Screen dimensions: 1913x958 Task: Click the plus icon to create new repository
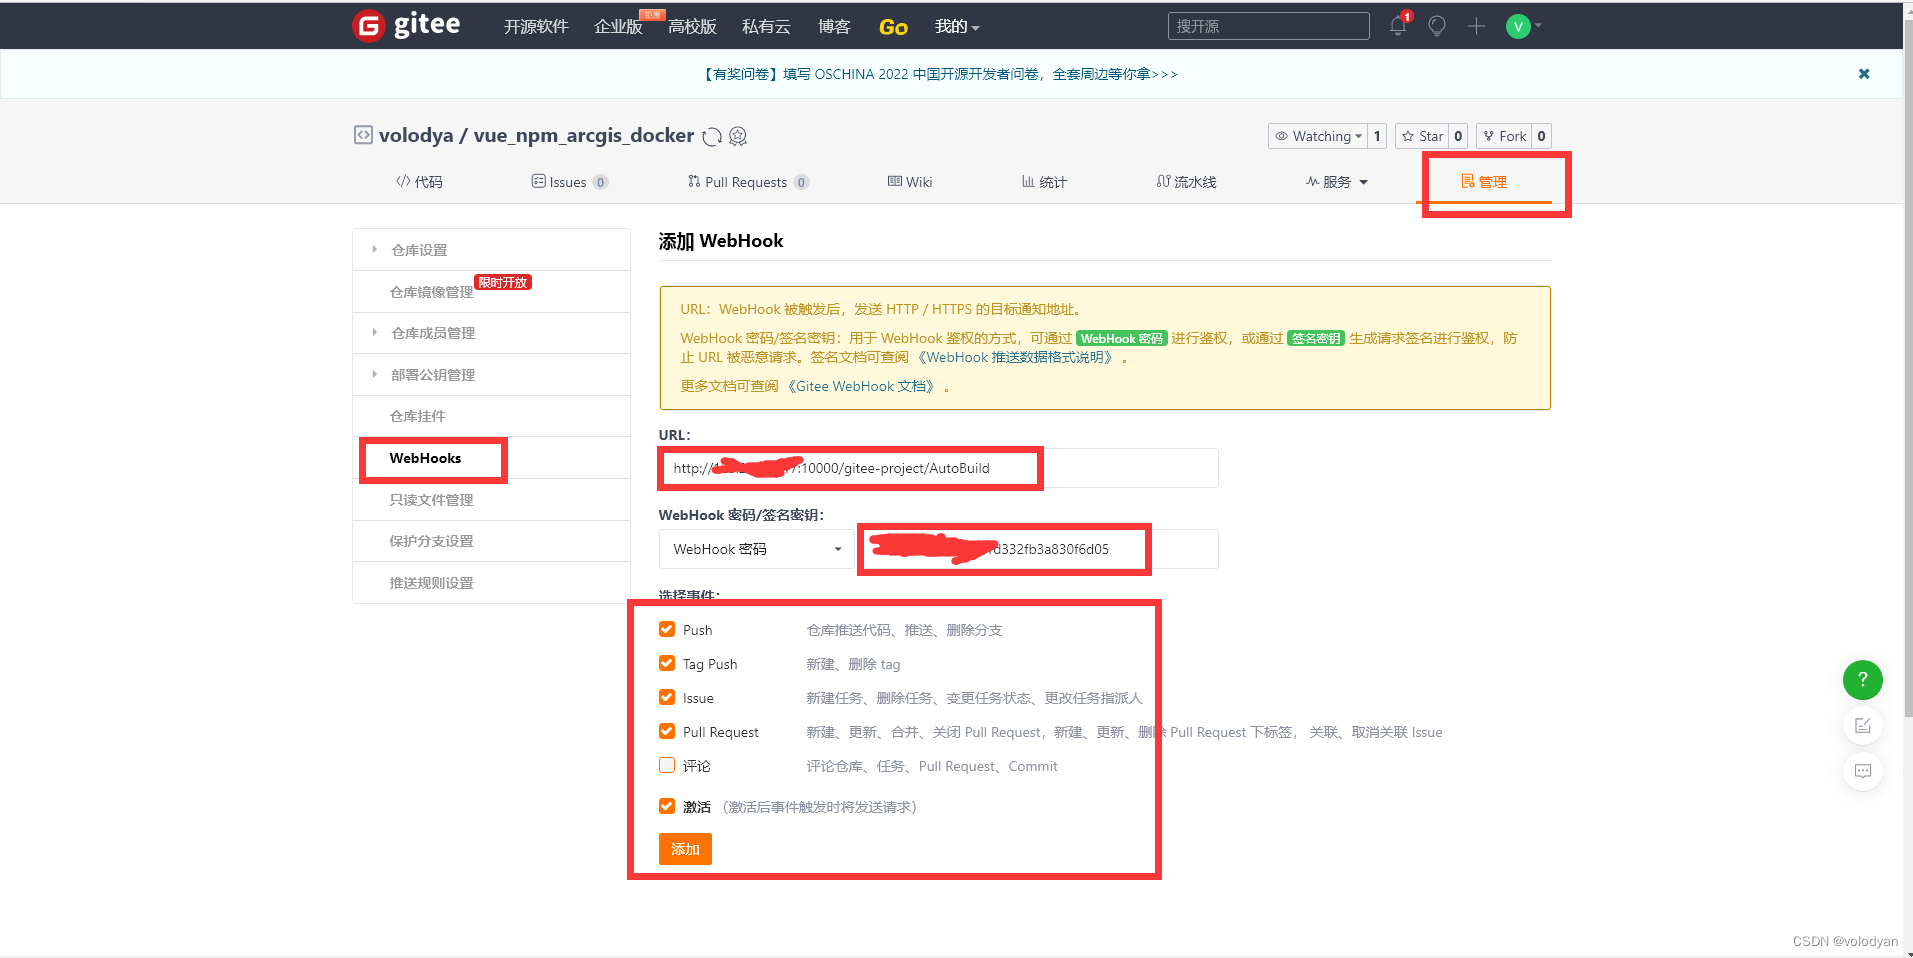click(x=1474, y=26)
